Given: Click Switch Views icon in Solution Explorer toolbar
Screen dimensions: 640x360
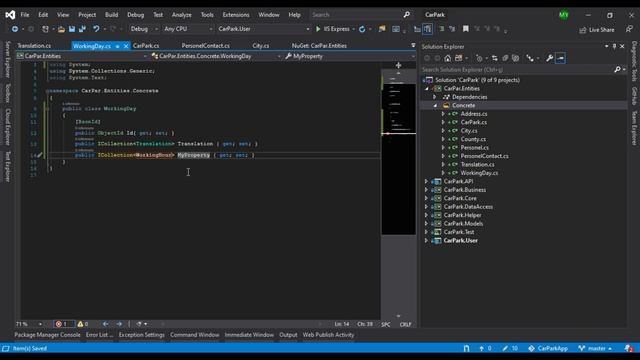Looking at the screenshot, I should pyautogui.click(x=459, y=58).
